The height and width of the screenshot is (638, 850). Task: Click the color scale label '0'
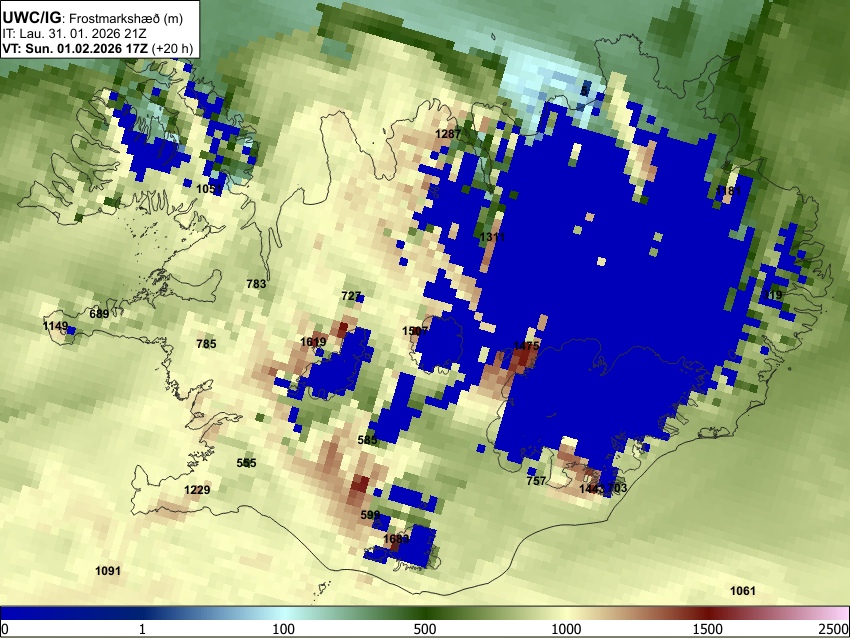point(5,629)
